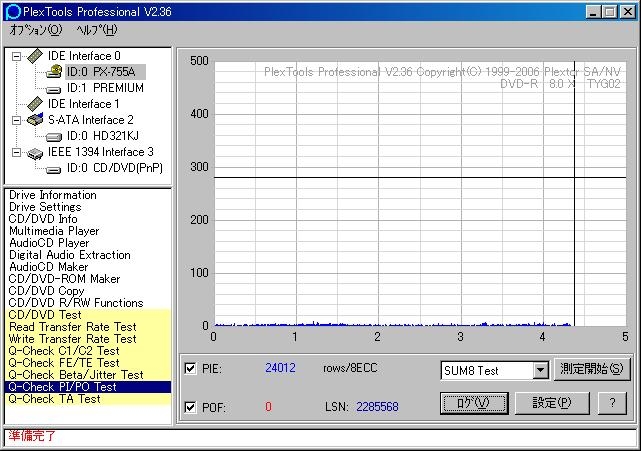Click the IEEE 1394 Interface 3 icon
This screenshot has height=451, width=641.
click(x=35, y=152)
